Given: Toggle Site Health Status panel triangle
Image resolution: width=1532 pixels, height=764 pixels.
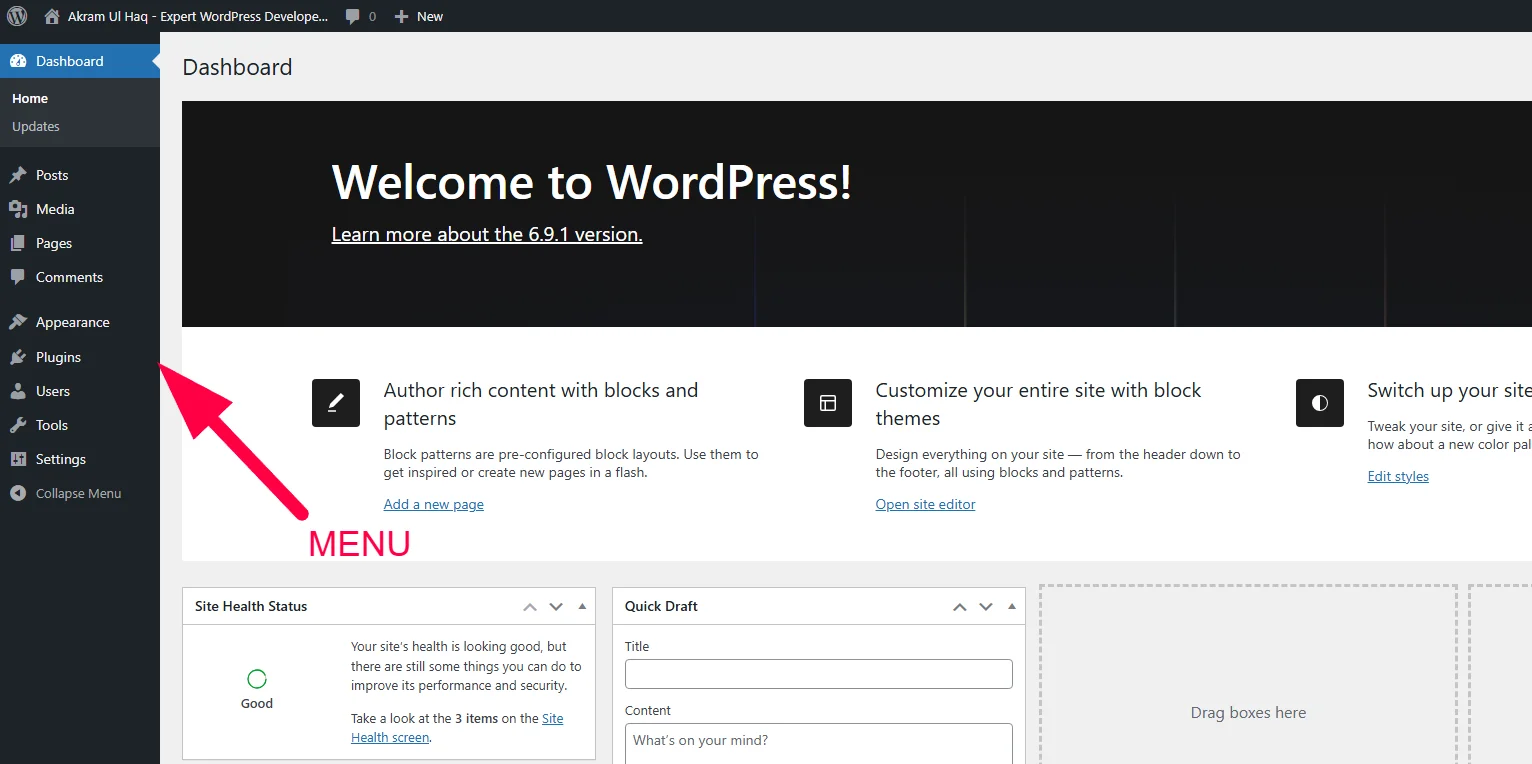Looking at the screenshot, I should click(x=582, y=606).
